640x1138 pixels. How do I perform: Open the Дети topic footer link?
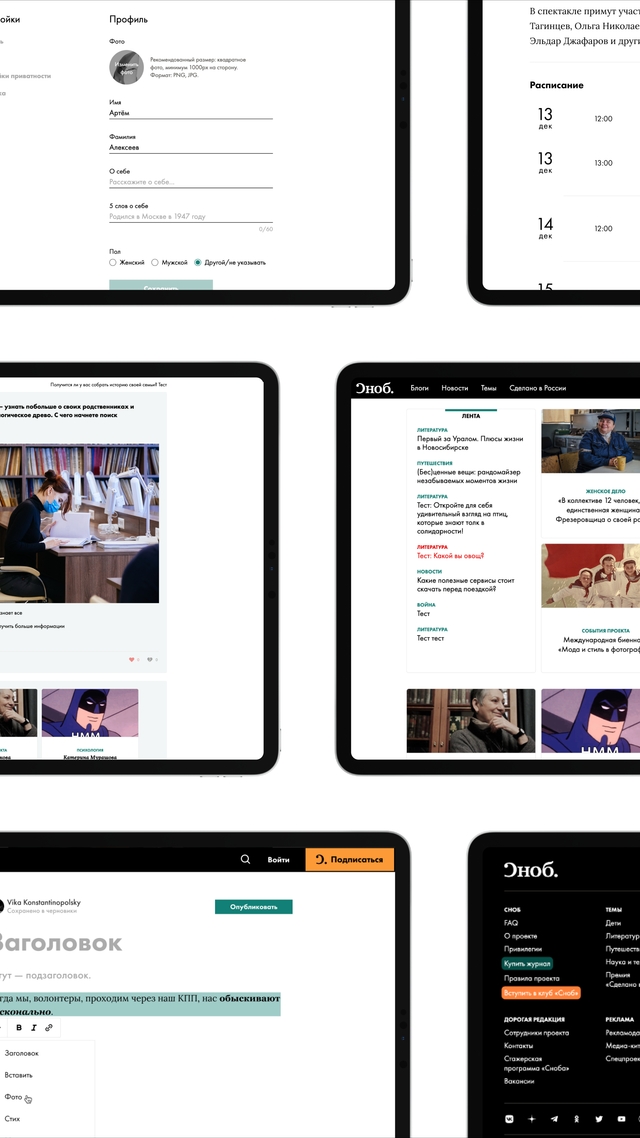pyautogui.click(x=612, y=923)
